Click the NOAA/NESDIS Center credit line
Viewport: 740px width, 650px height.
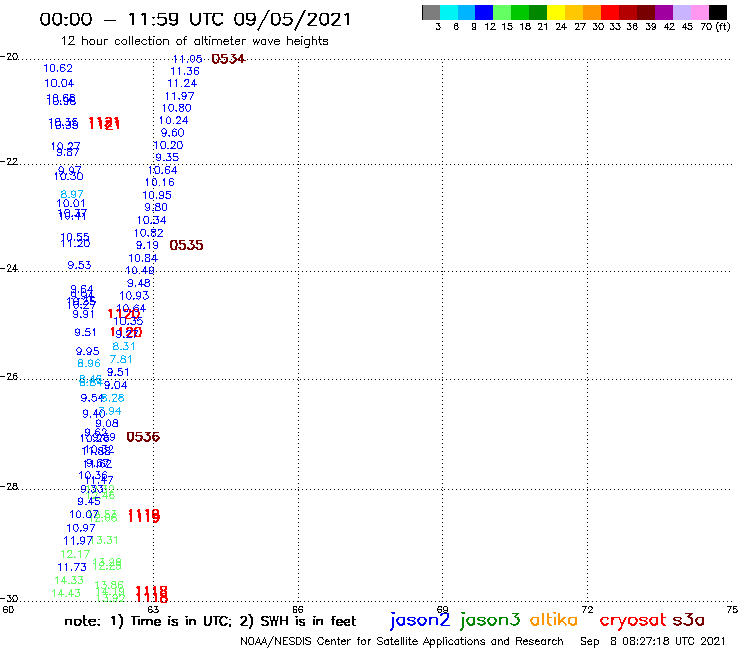(402, 642)
